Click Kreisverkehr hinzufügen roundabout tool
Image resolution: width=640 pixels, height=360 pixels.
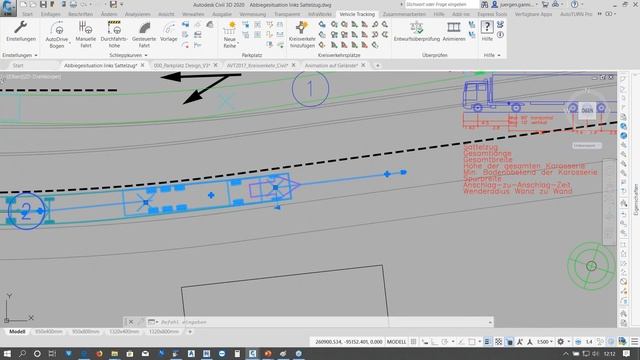(x=302, y=35)
